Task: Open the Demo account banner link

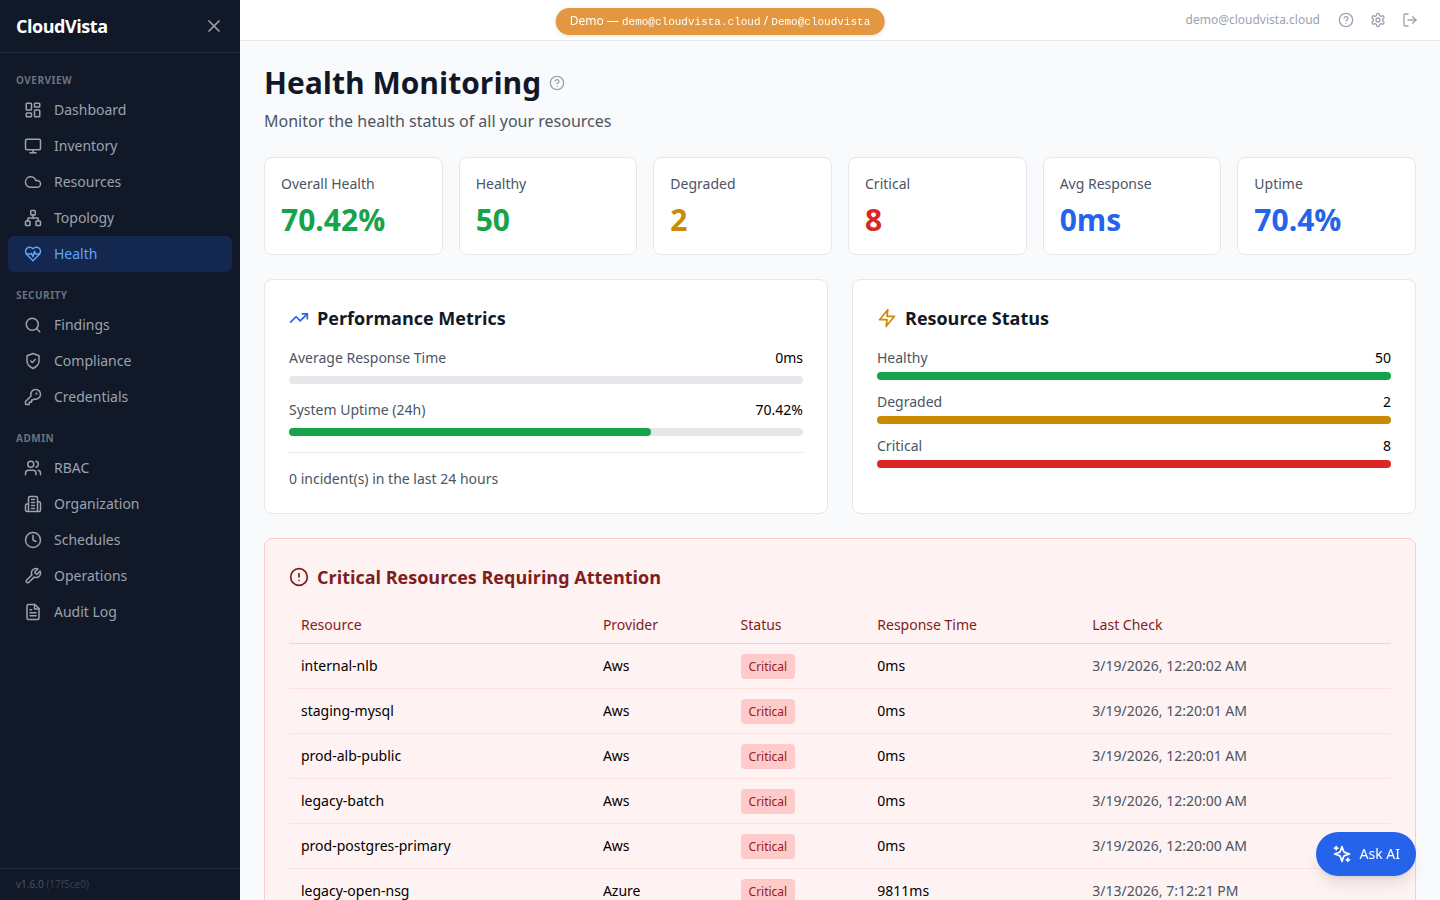Action: click(x=719, y=20)
